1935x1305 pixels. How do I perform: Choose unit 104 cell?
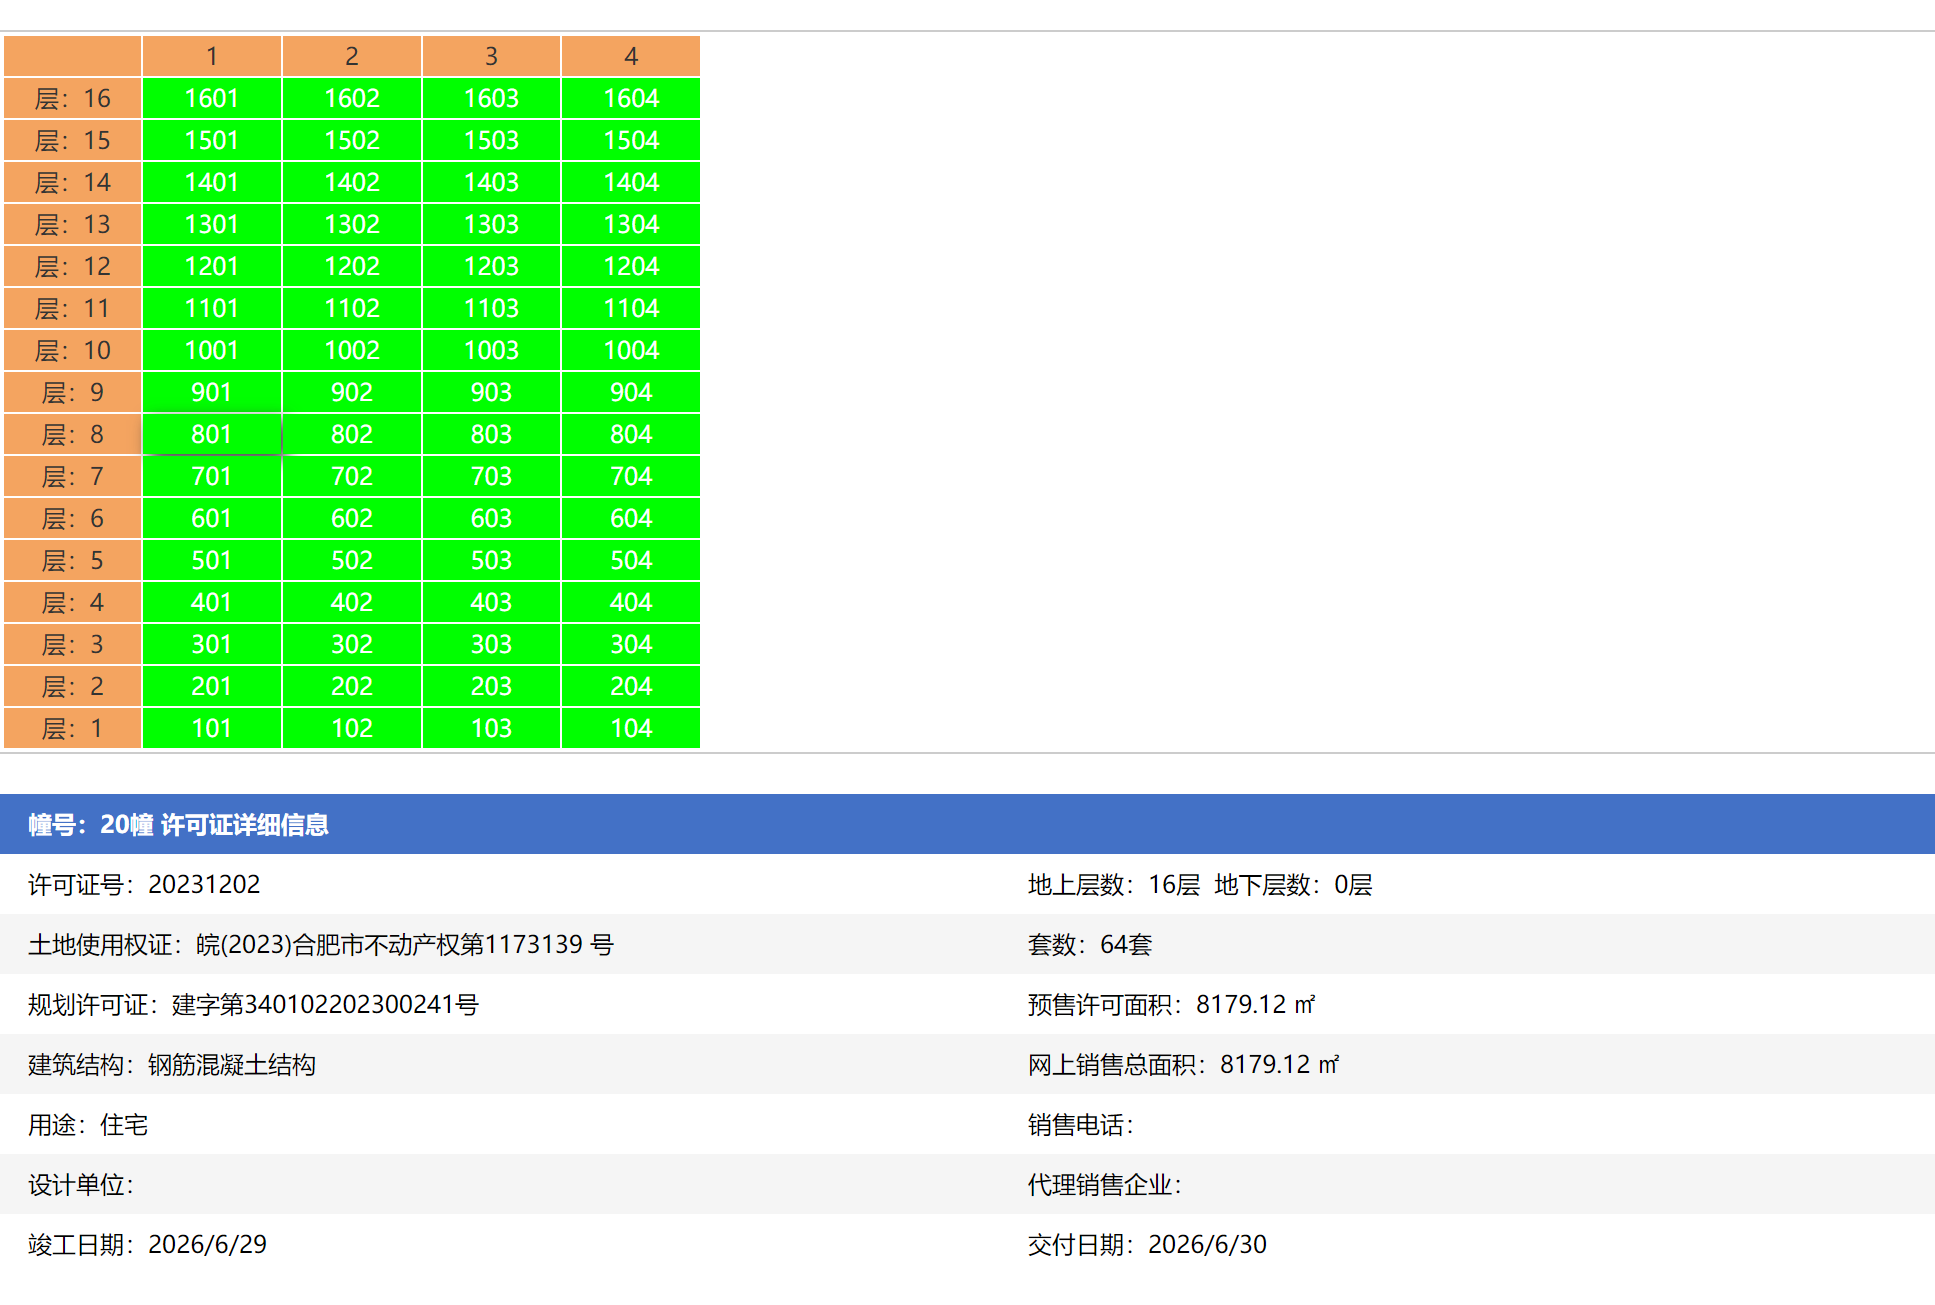tap(631, 728)
